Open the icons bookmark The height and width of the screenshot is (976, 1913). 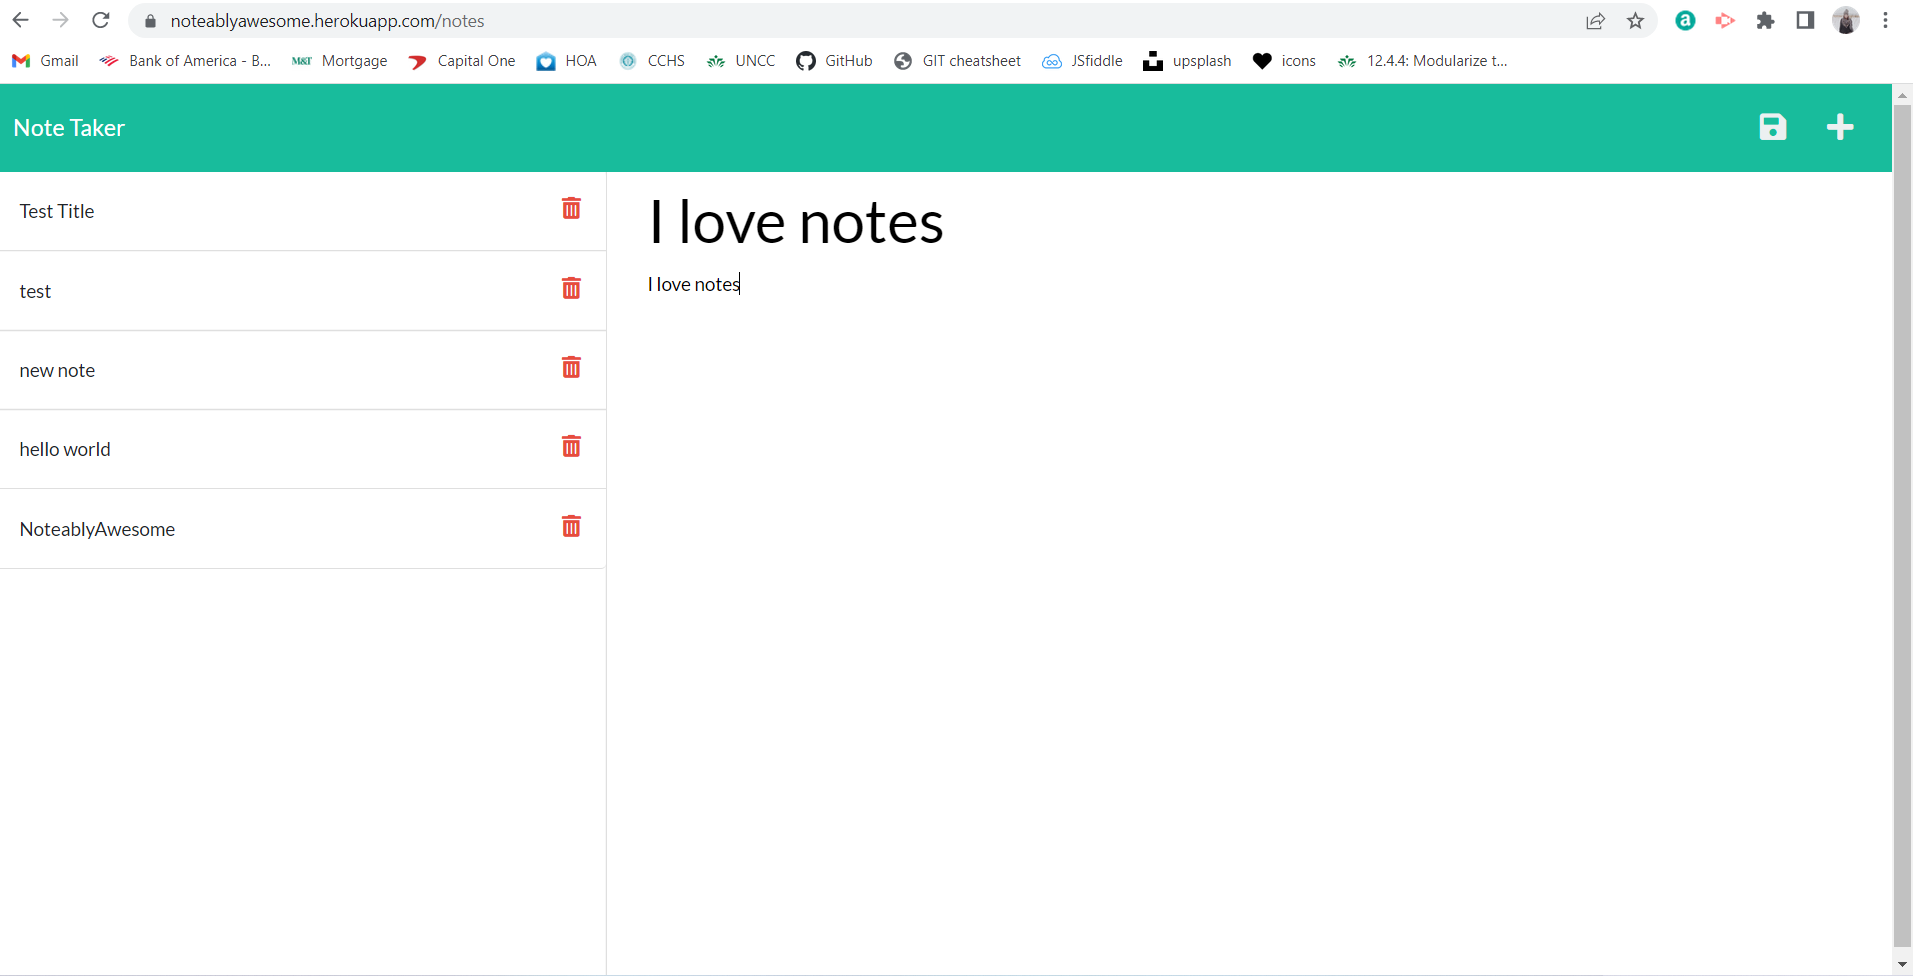1284,61
